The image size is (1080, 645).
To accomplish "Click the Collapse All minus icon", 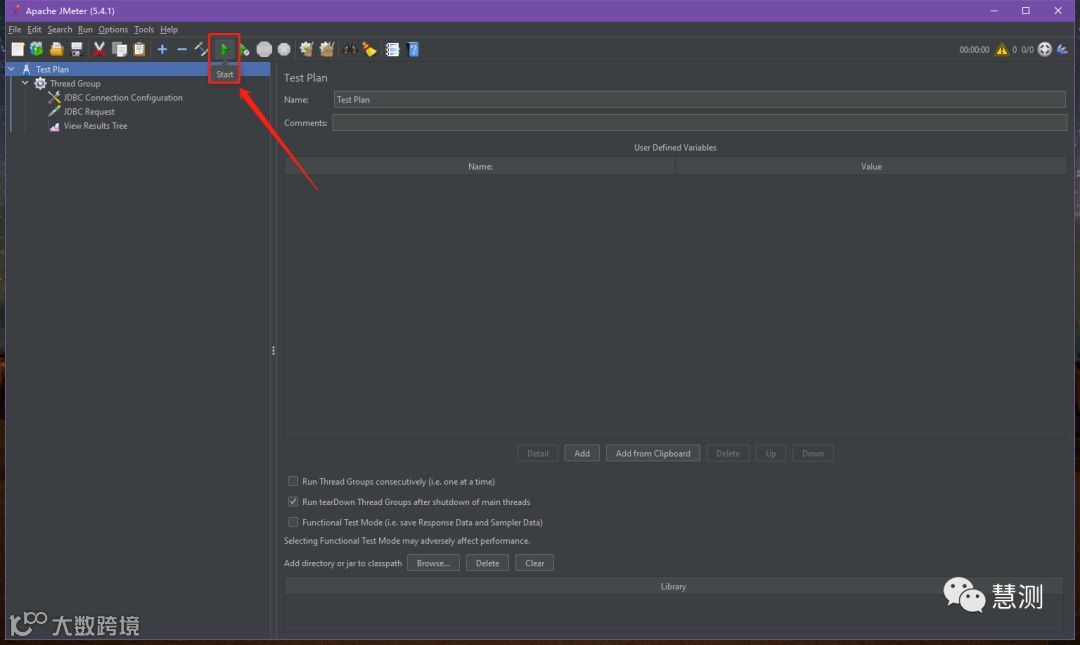I will point(182,49).
